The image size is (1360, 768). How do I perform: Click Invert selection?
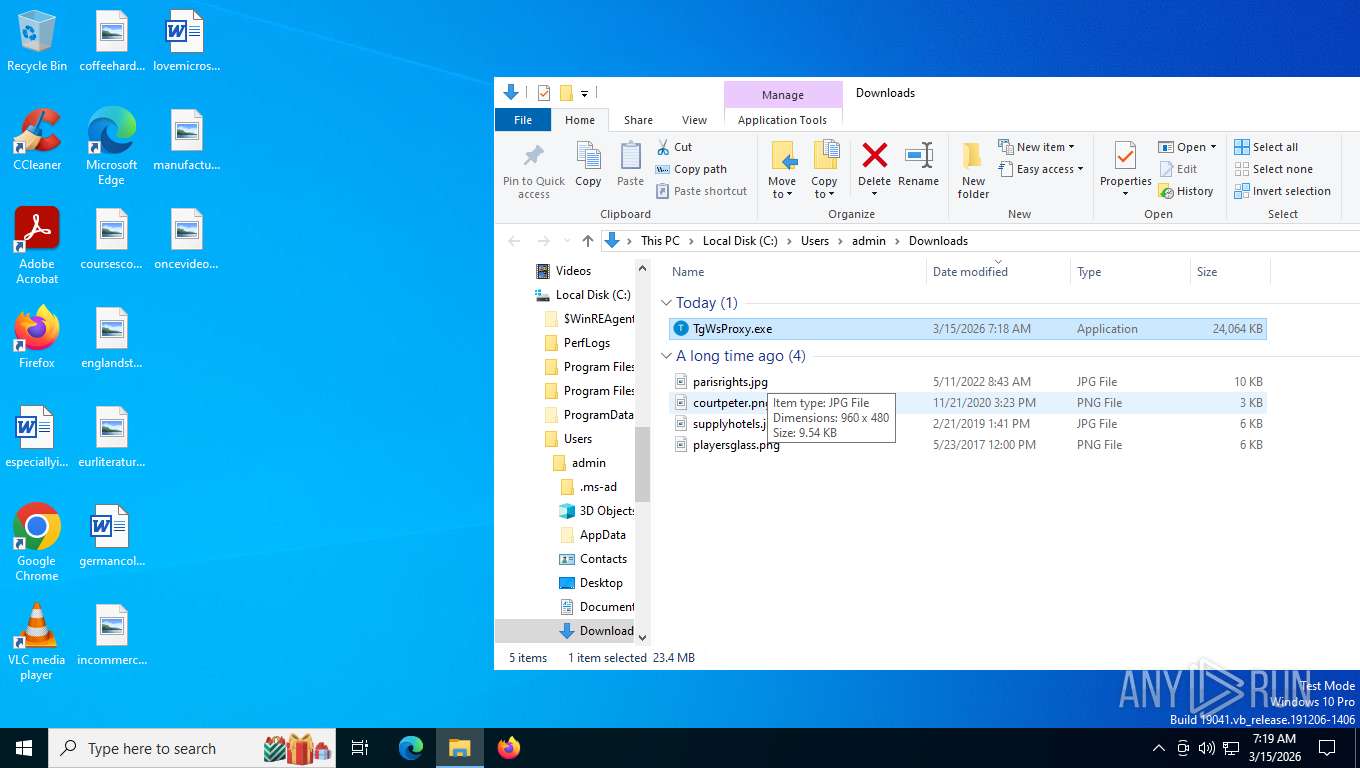[1282, 191]
